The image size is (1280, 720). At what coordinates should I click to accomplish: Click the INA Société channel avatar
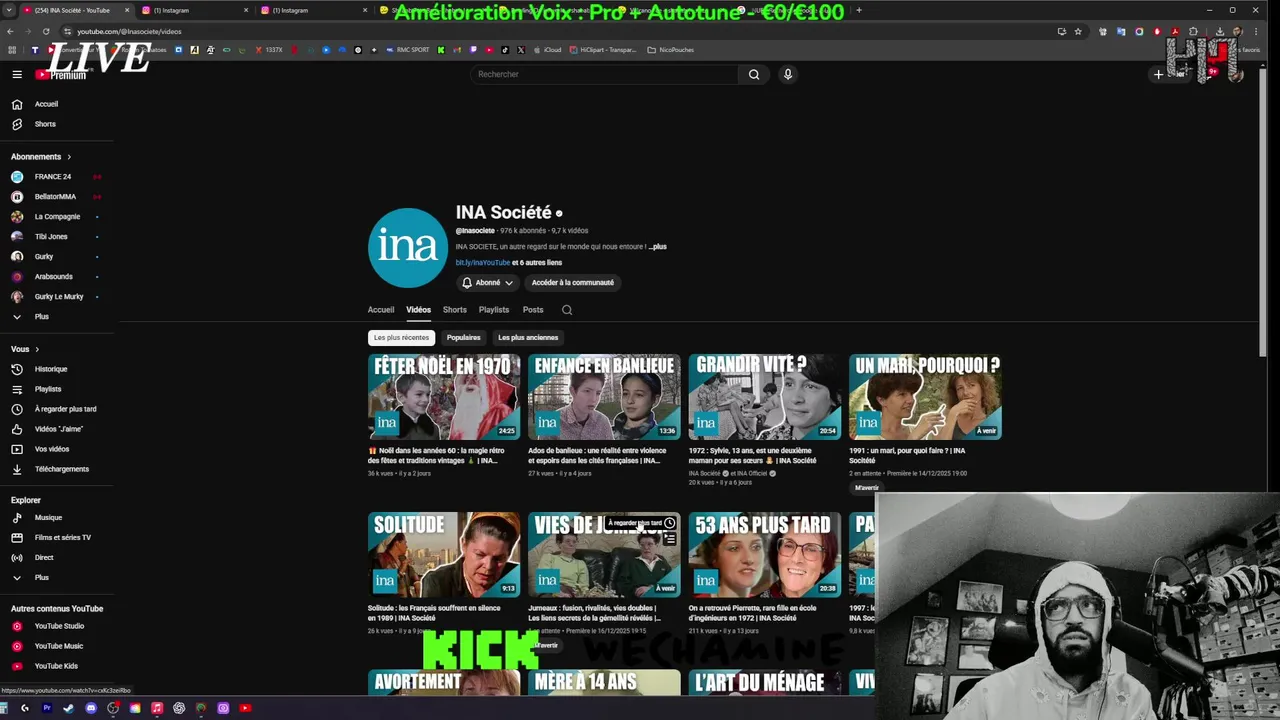[408, 248]
